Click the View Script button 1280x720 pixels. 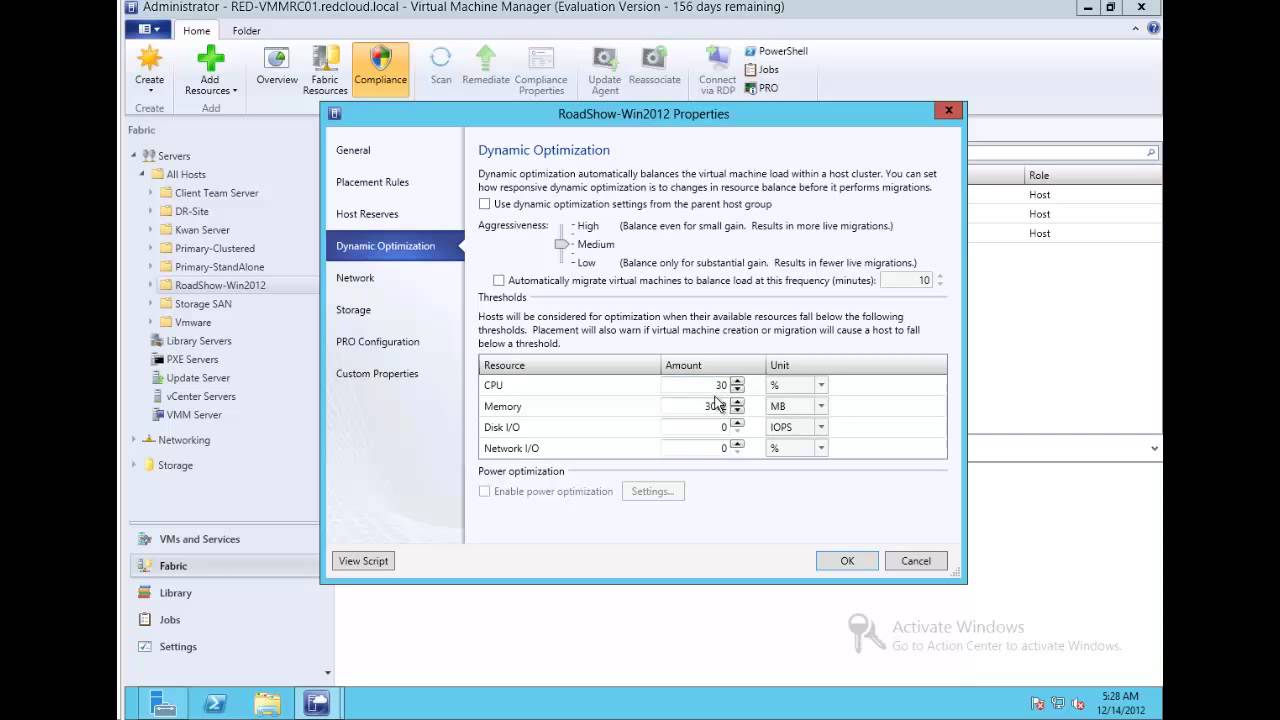(x=363, y=561)
